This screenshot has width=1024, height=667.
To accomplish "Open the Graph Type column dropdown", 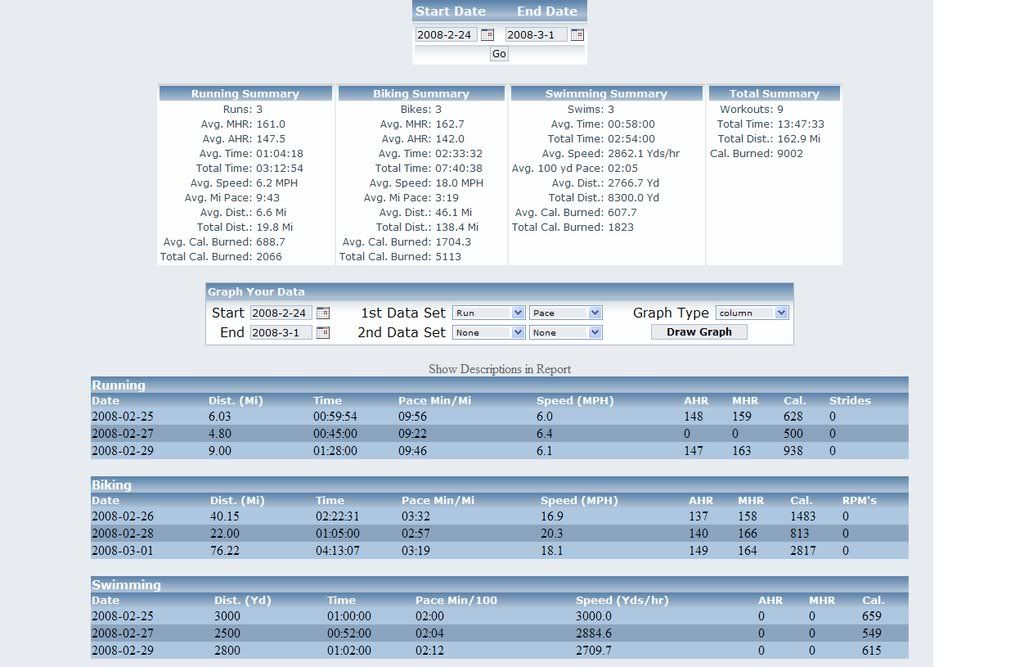I will (x=752, y=313).
